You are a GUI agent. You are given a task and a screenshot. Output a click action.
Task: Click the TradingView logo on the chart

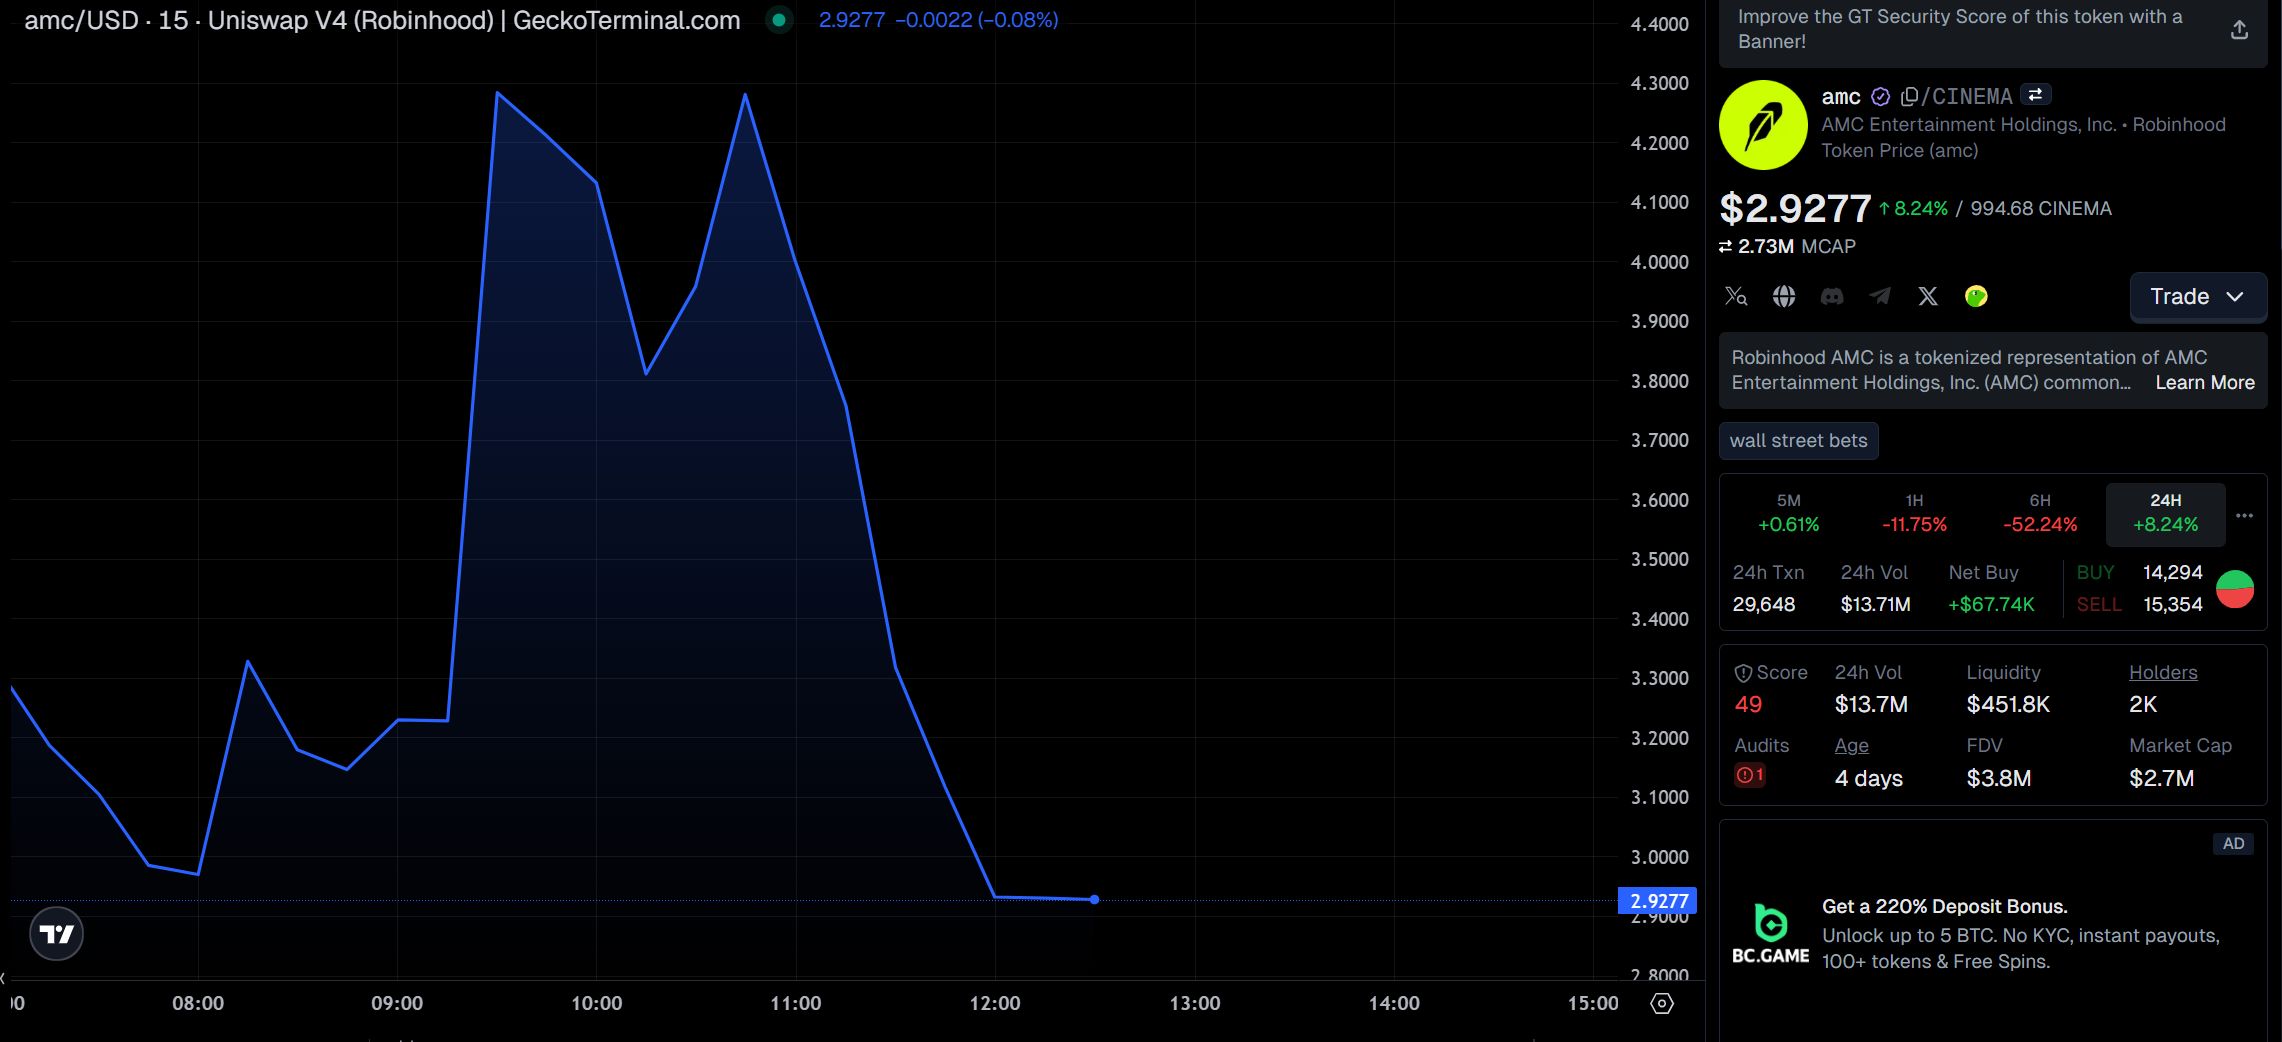click(57, 934)
